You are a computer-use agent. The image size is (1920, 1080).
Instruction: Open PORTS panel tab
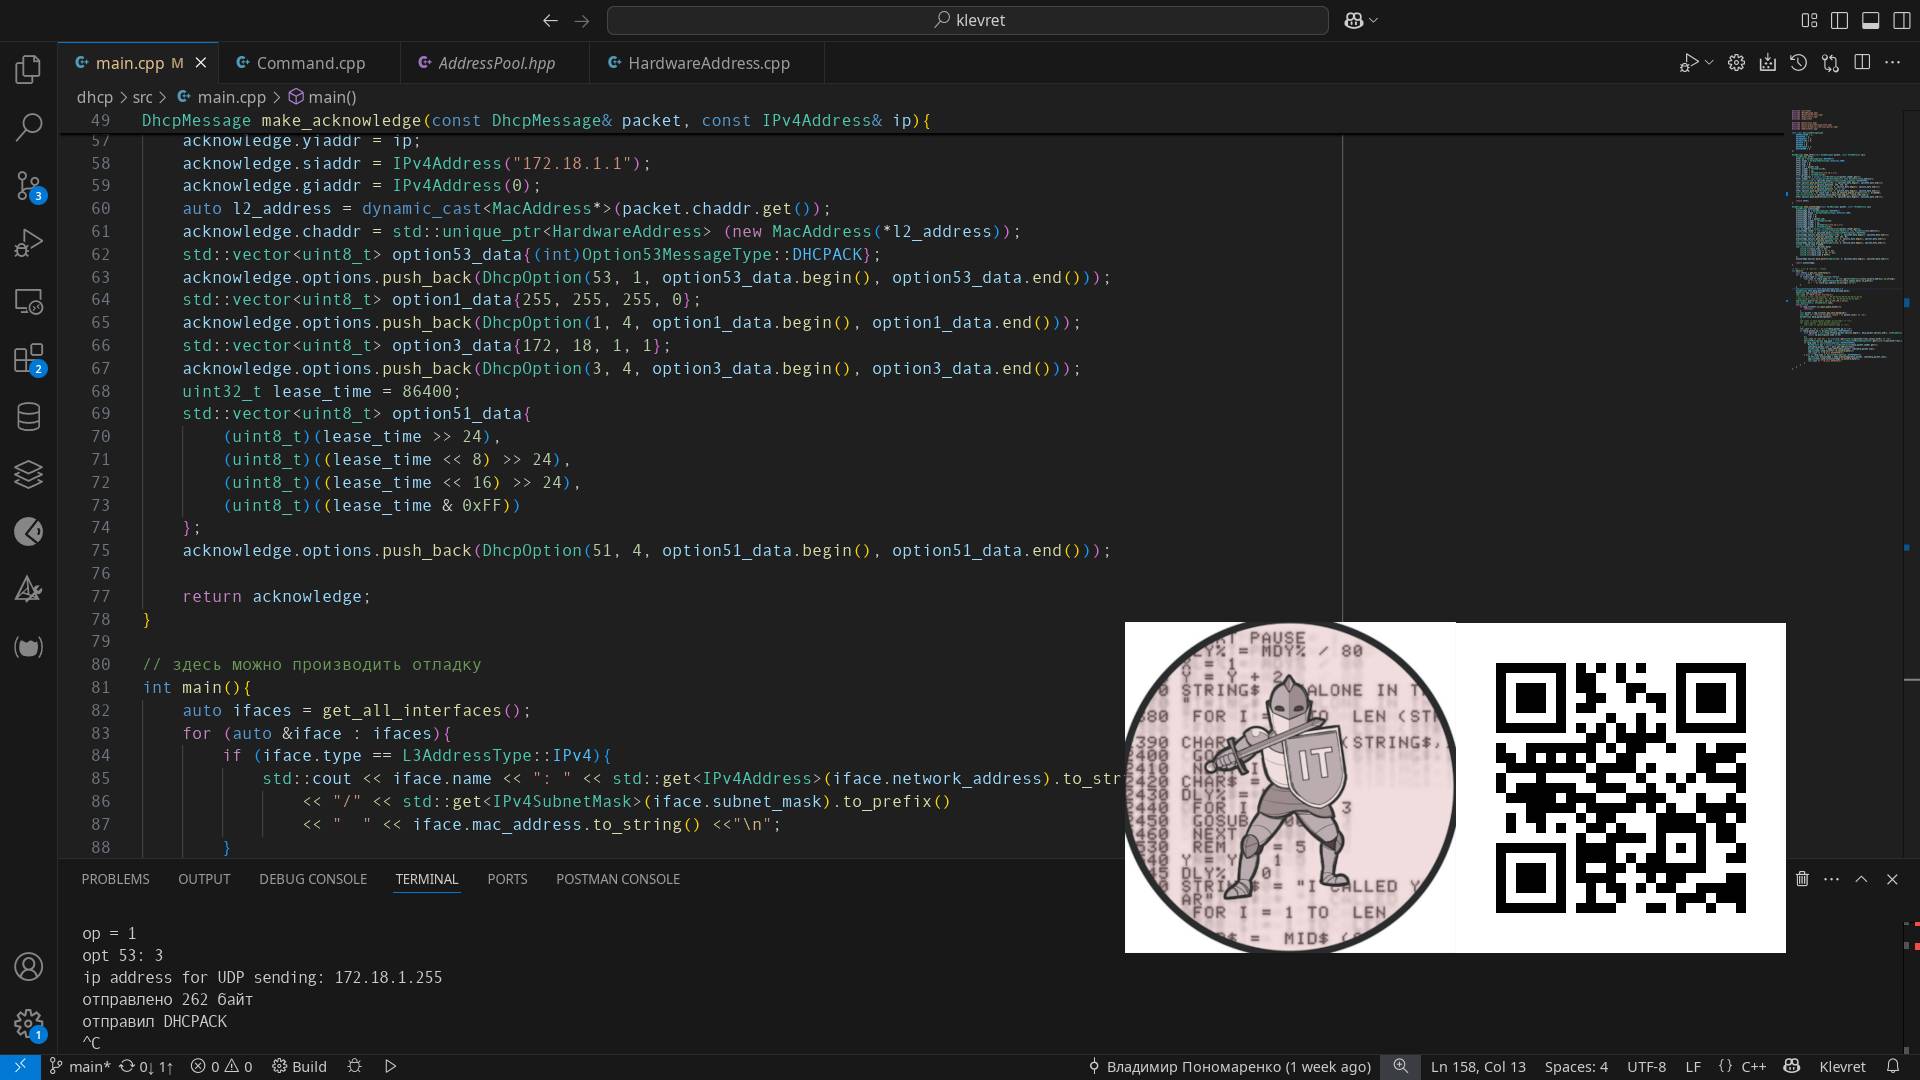[507, 879]
